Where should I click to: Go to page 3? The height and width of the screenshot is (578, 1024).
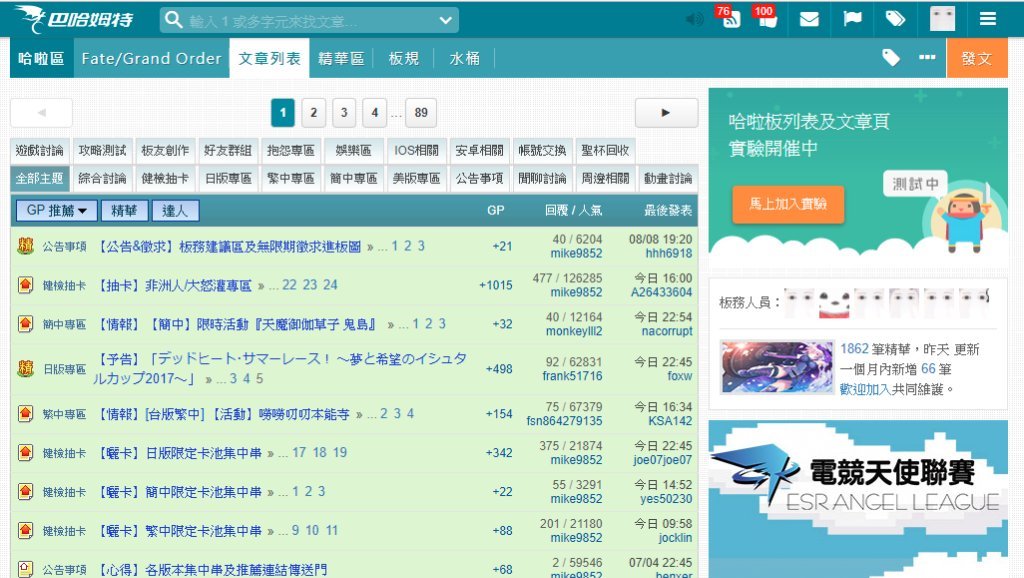344,113
